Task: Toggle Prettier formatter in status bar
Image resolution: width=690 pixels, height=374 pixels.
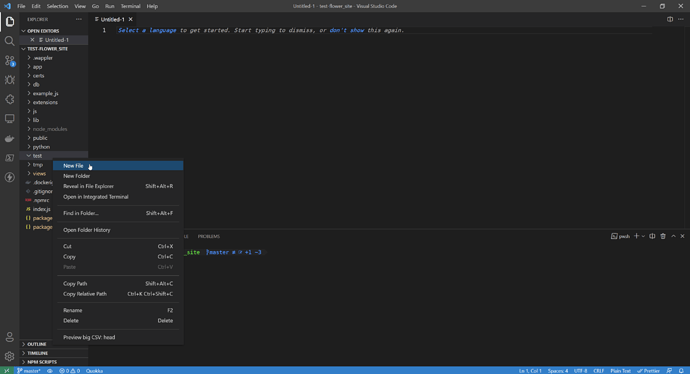Action: (x=648, y=371)
